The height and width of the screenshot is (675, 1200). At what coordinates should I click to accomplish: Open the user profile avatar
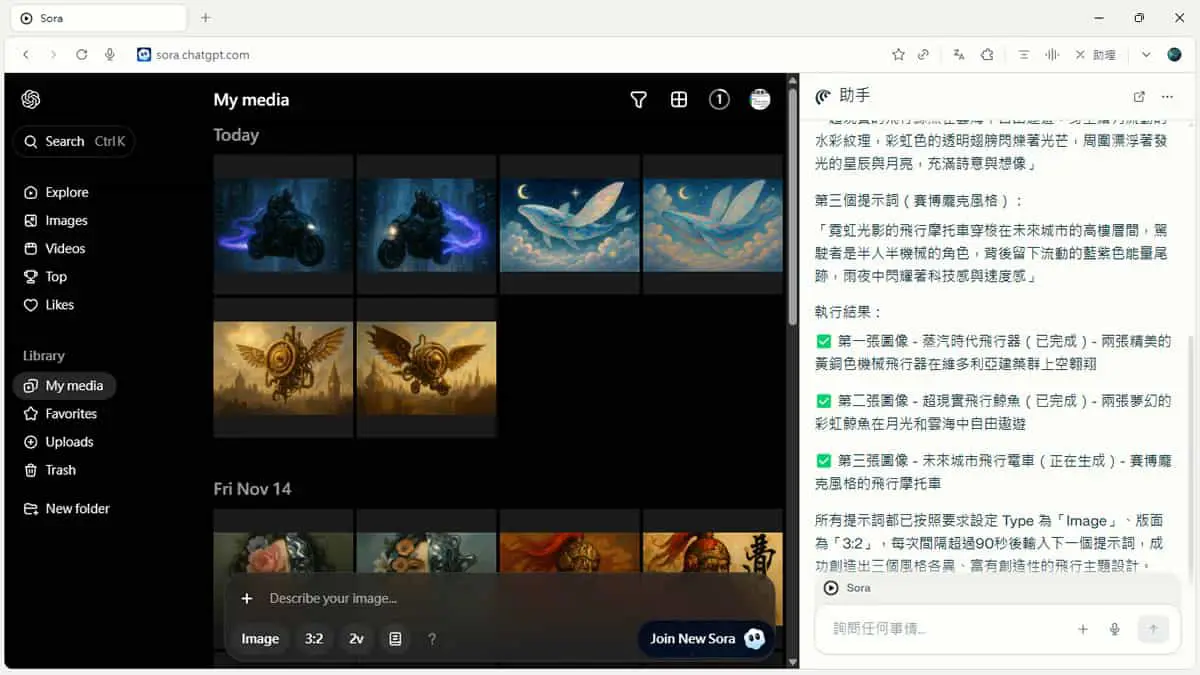coord(760,99)
